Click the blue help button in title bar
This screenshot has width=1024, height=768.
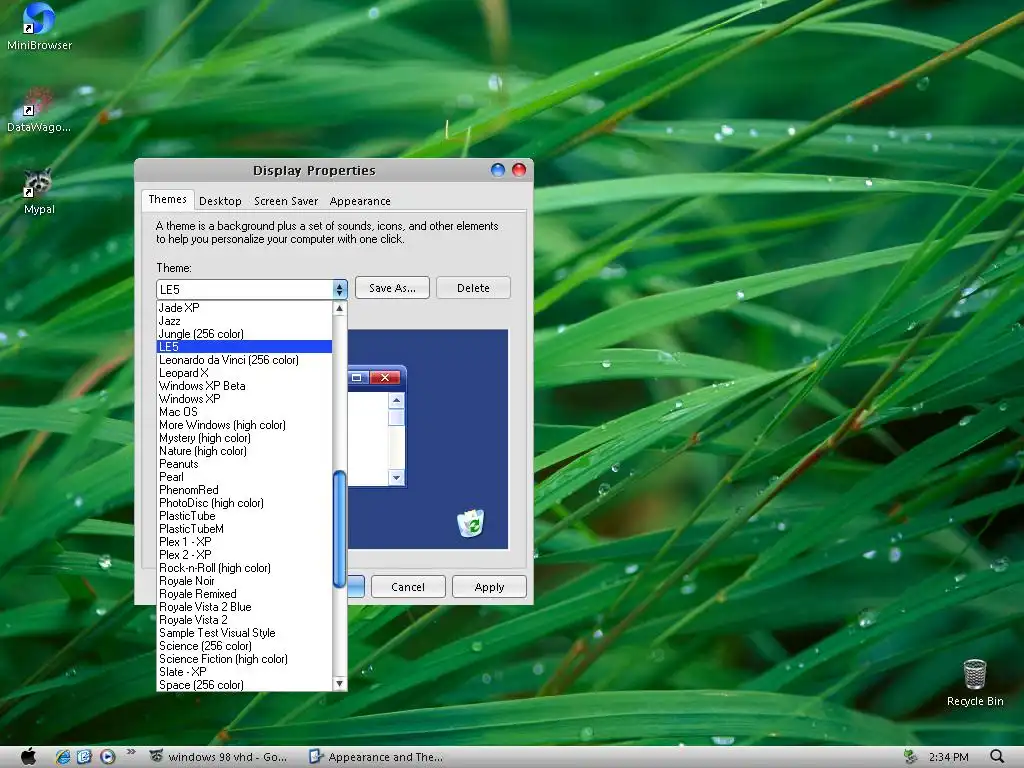[498, 170]
